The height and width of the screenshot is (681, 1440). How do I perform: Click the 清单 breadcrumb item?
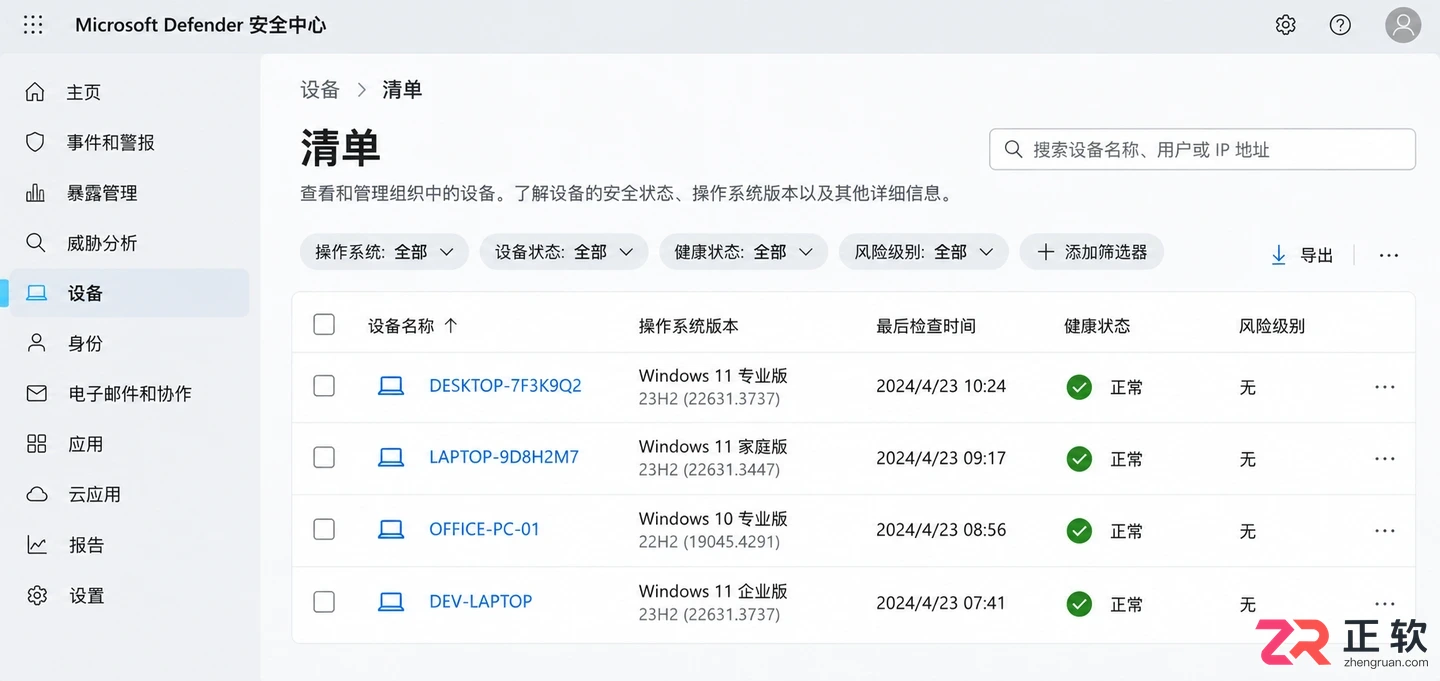coord(402,90)
